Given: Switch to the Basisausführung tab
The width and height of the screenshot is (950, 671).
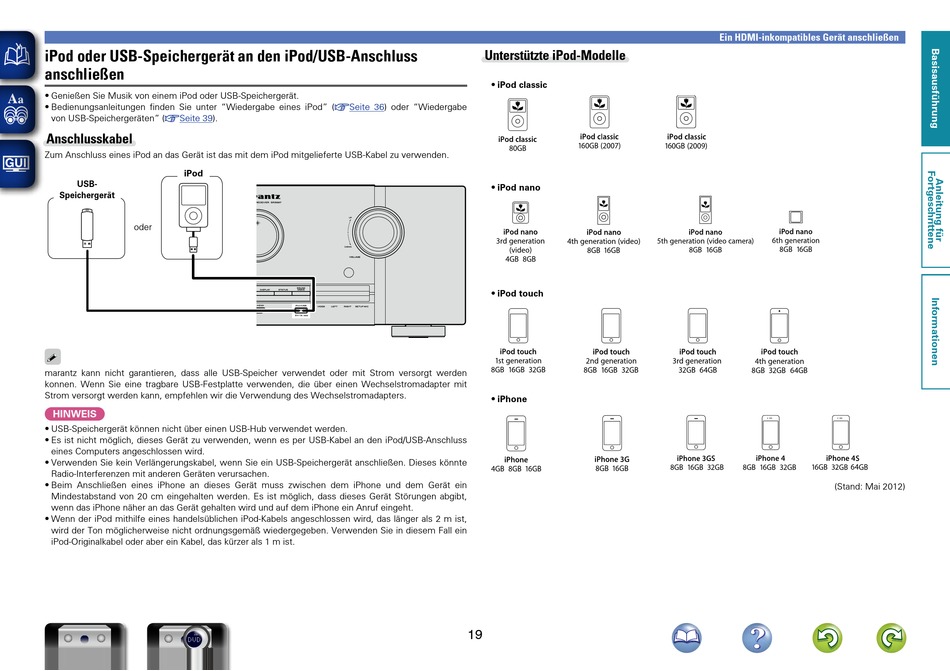Looking at the screenshot, I should pos(935,88).
